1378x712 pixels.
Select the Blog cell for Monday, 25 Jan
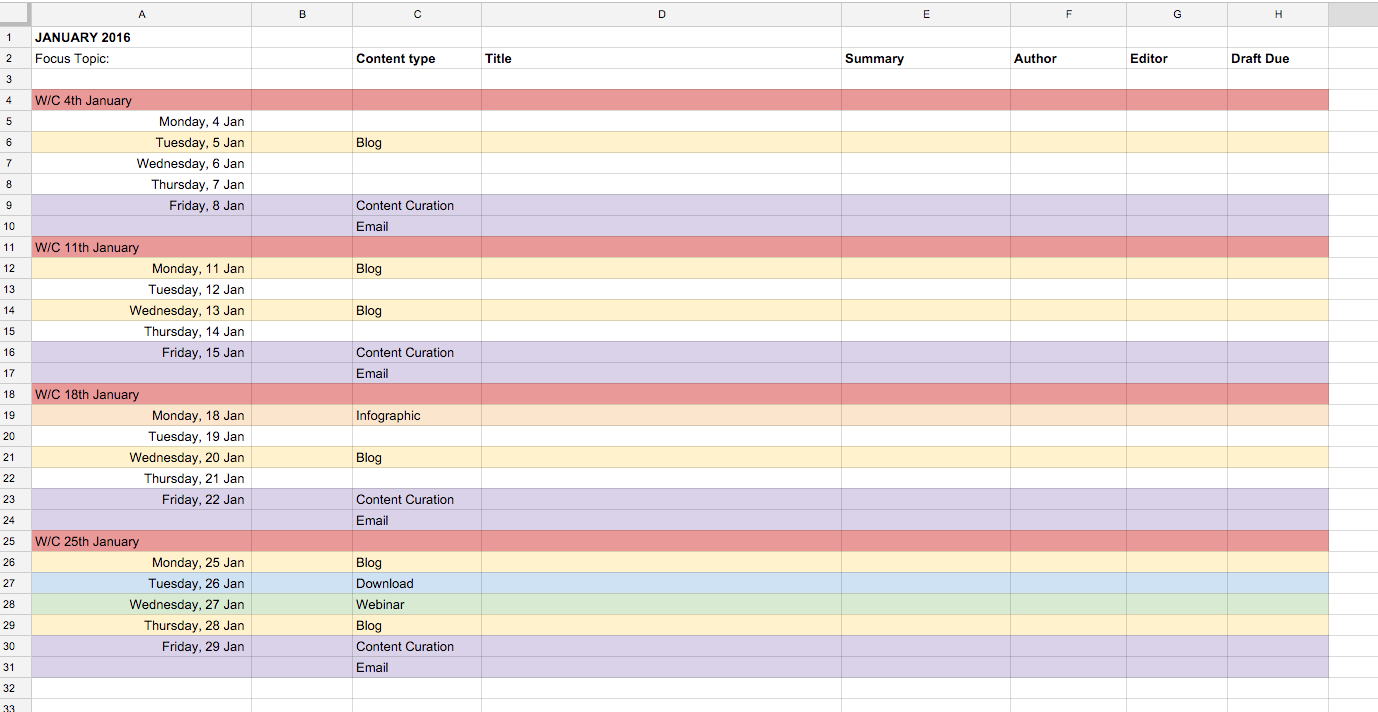click(416, 563)
